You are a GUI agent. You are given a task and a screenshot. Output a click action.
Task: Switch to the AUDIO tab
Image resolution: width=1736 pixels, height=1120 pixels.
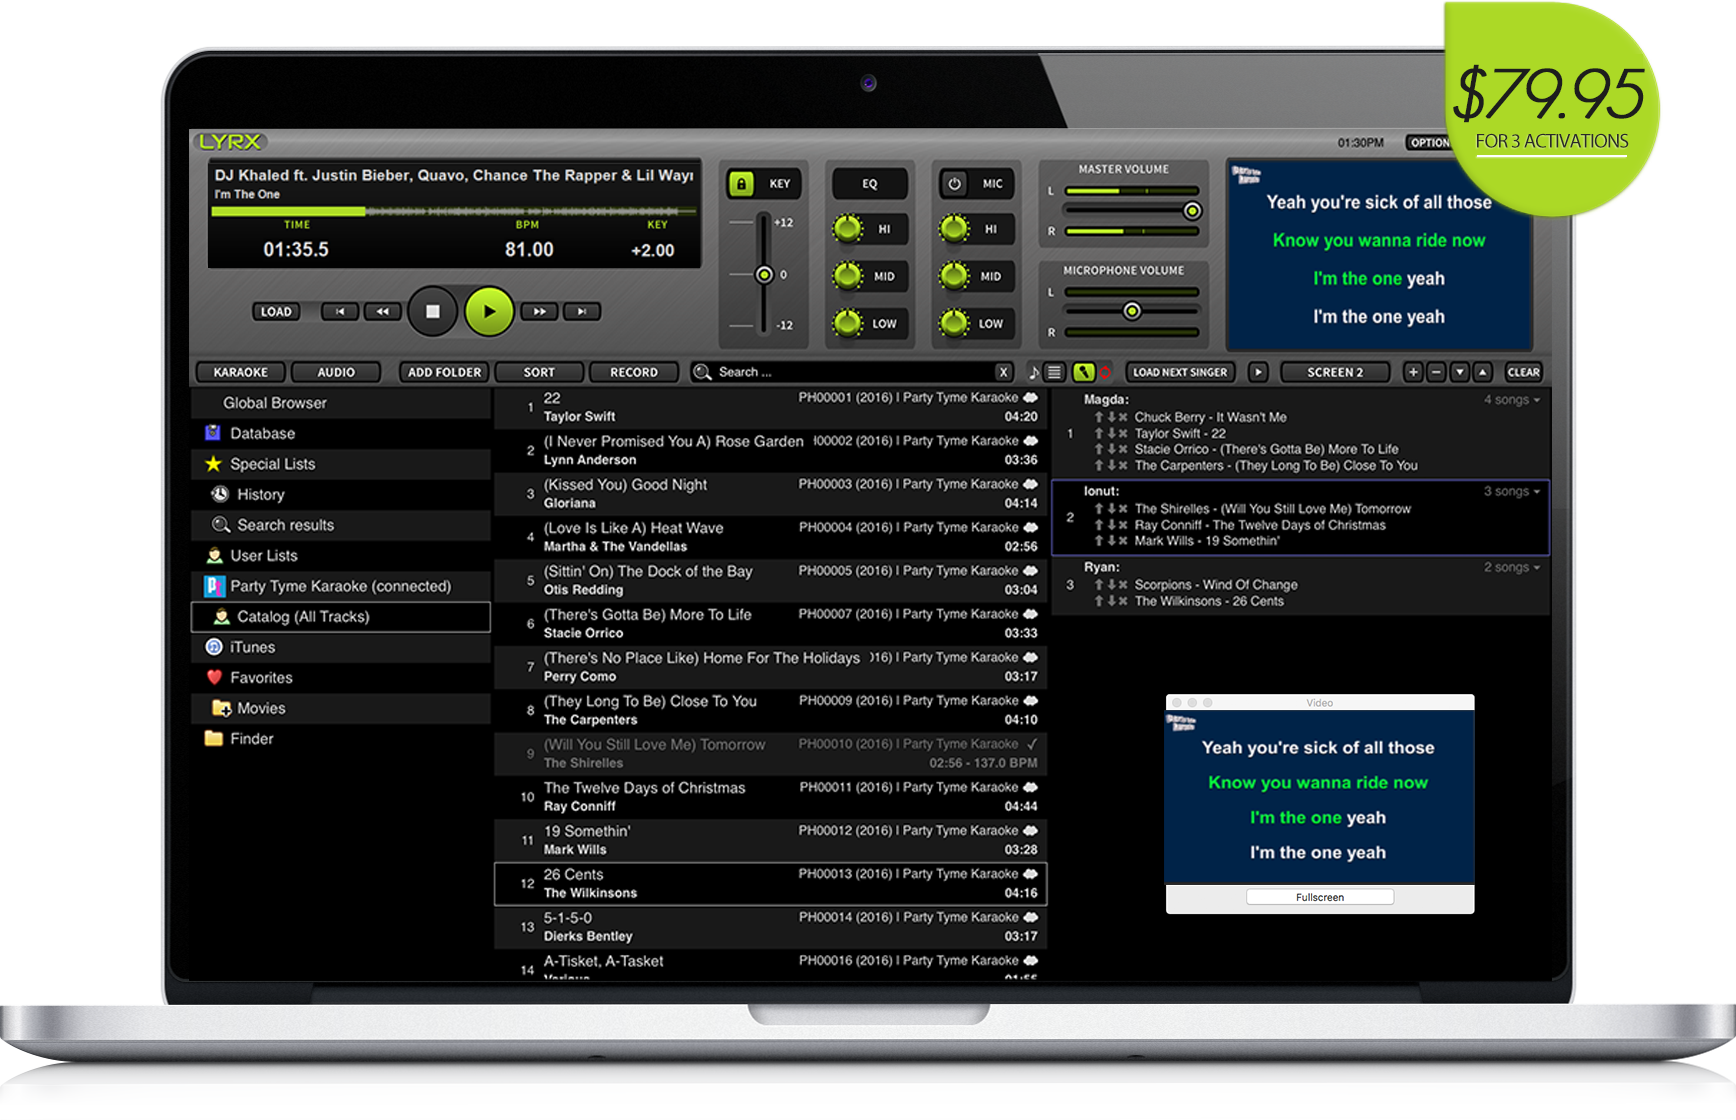336,371
